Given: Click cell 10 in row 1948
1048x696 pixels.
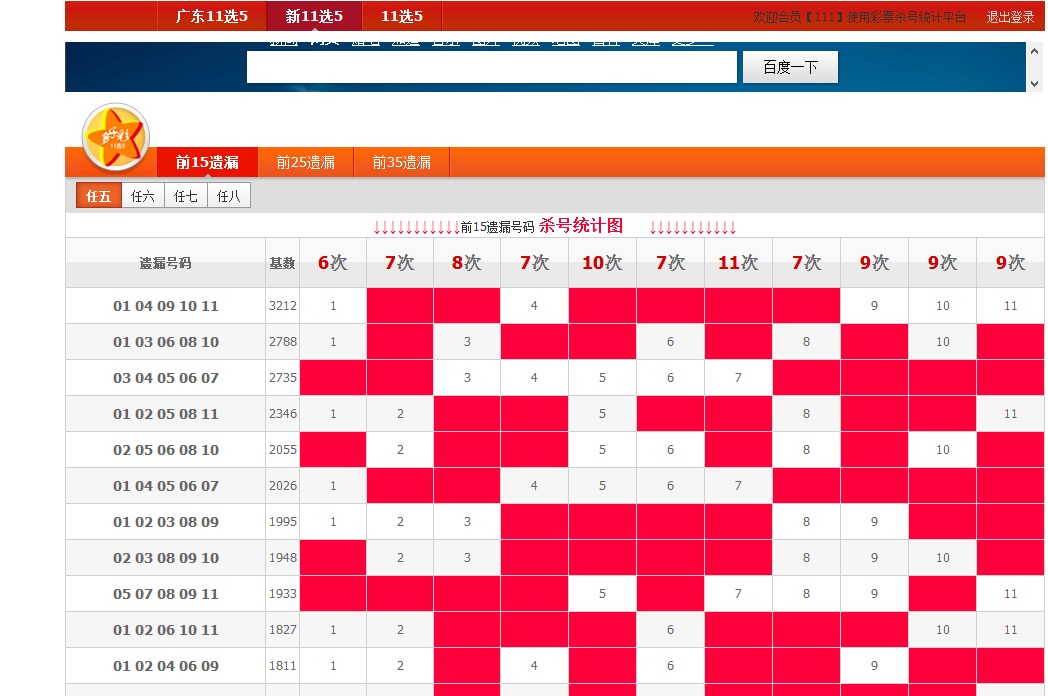Looking at the screenshot, I should pyautogui.click(x=942, y=558).
